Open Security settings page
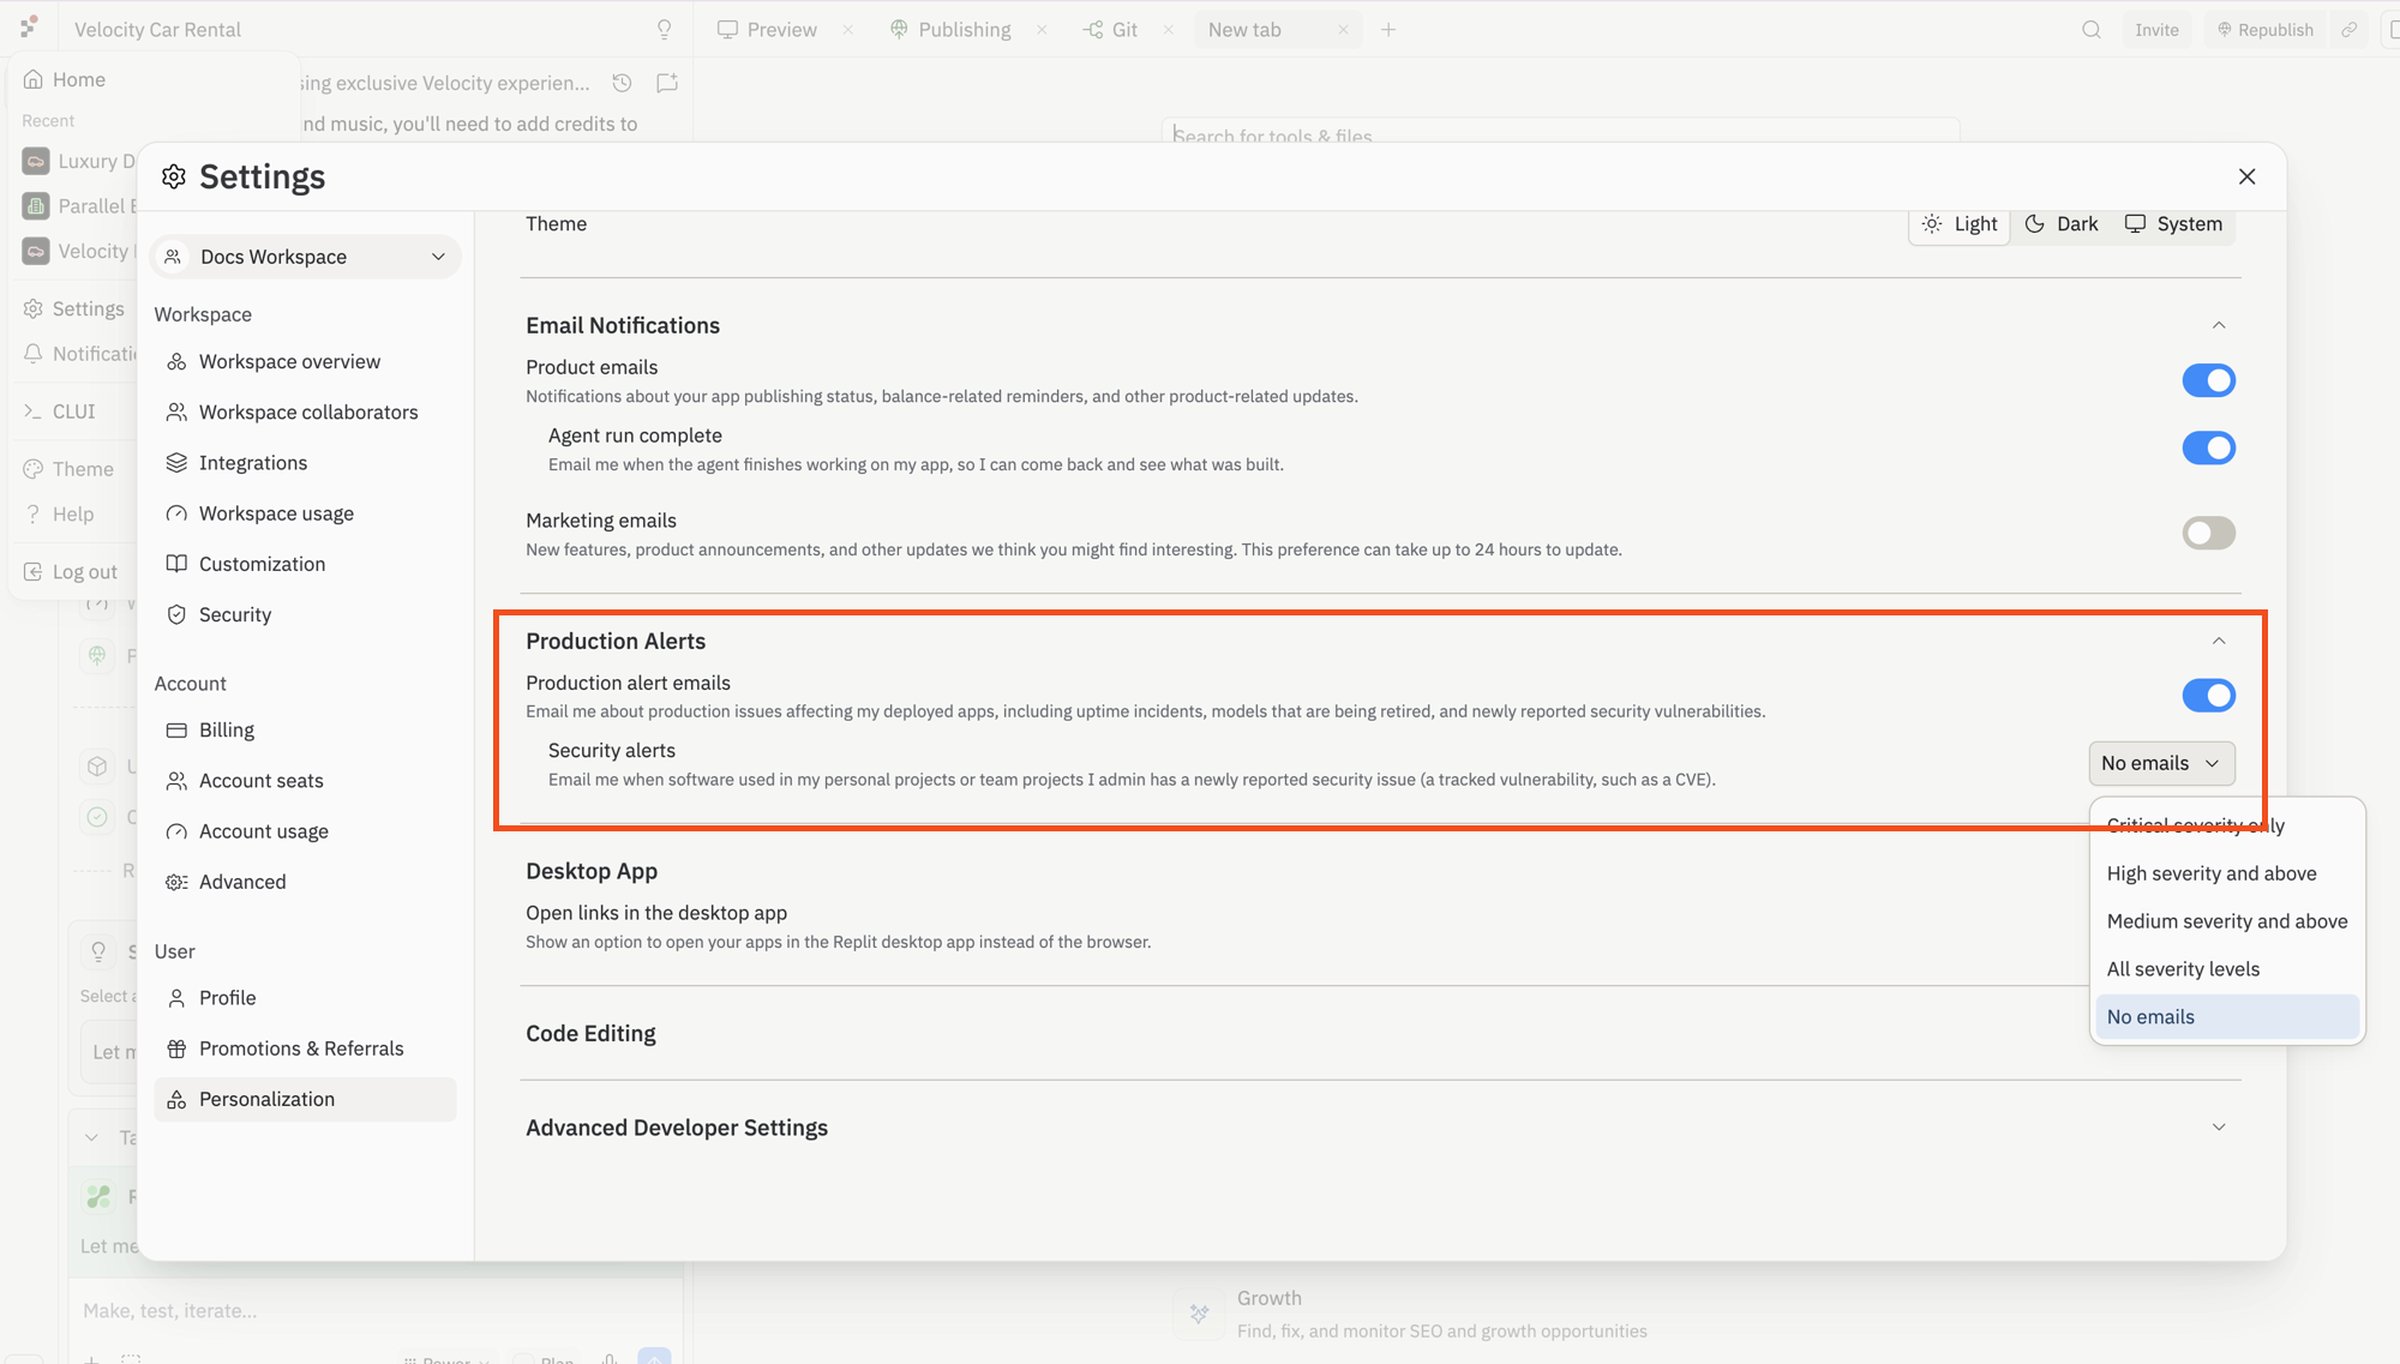The image size is (2400, 1364). tap(235, 615)
